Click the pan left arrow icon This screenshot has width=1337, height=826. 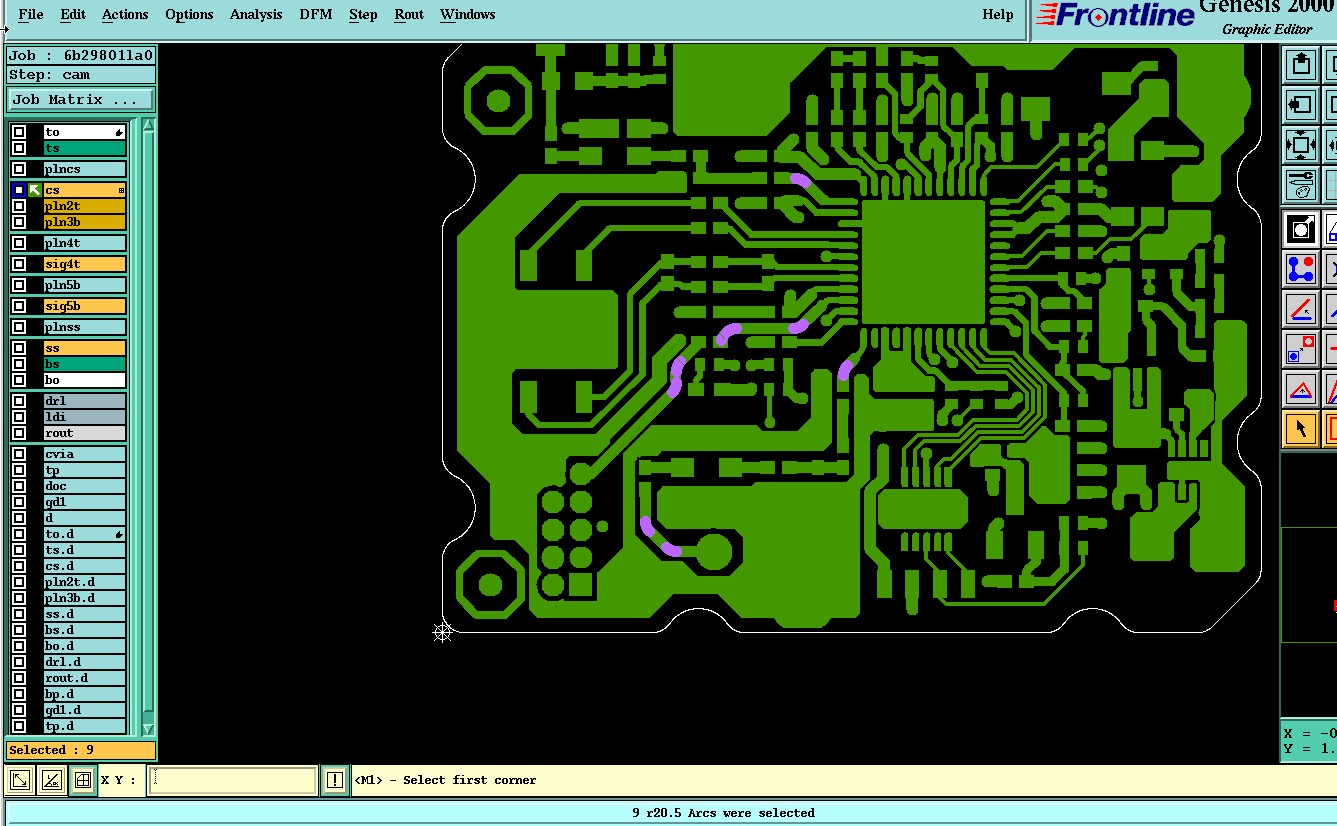pos(1300,105)
